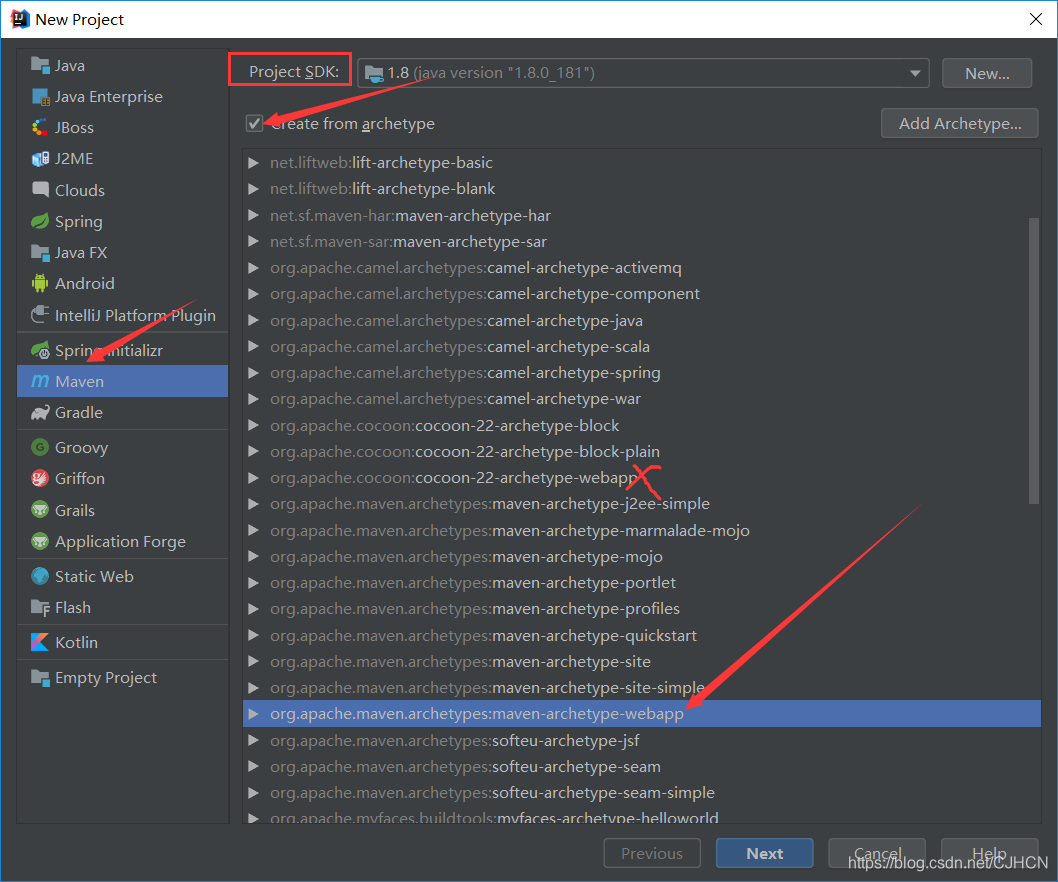Click the Spring leaf icon
The height and width of the screenshot is (882, 1058).
tap(40, 221)
